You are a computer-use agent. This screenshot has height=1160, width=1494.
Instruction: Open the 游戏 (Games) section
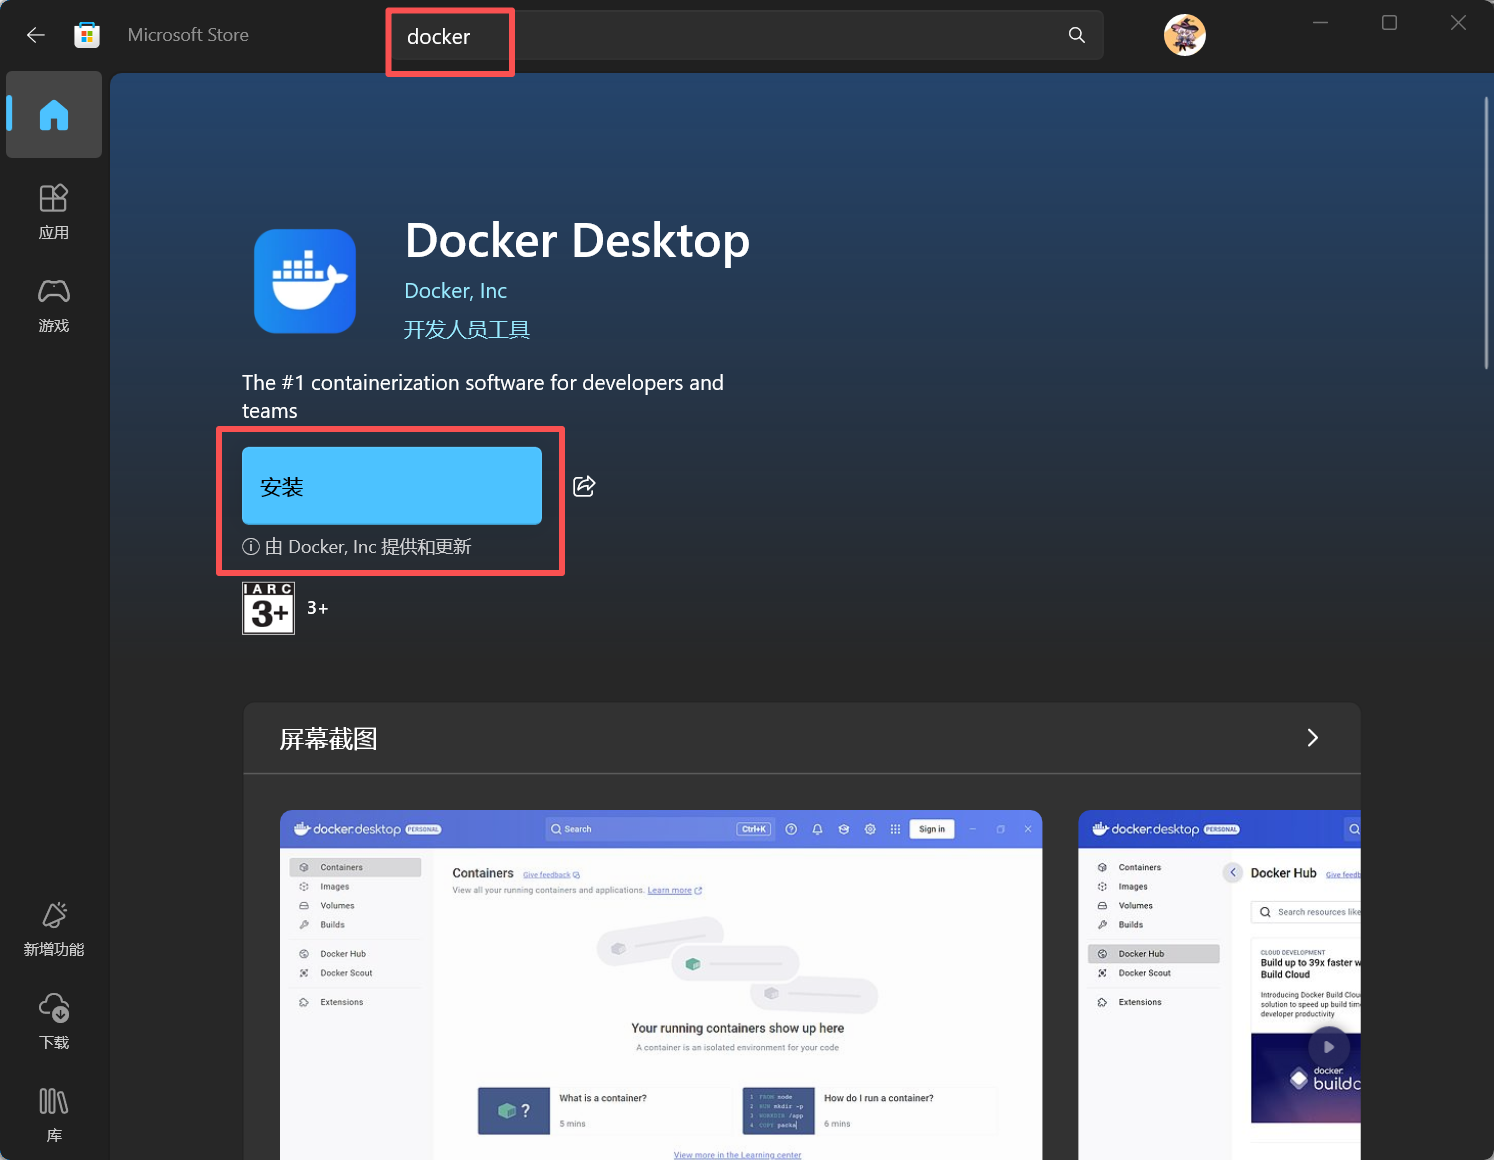pyautogui.click(x=54, y=305)
